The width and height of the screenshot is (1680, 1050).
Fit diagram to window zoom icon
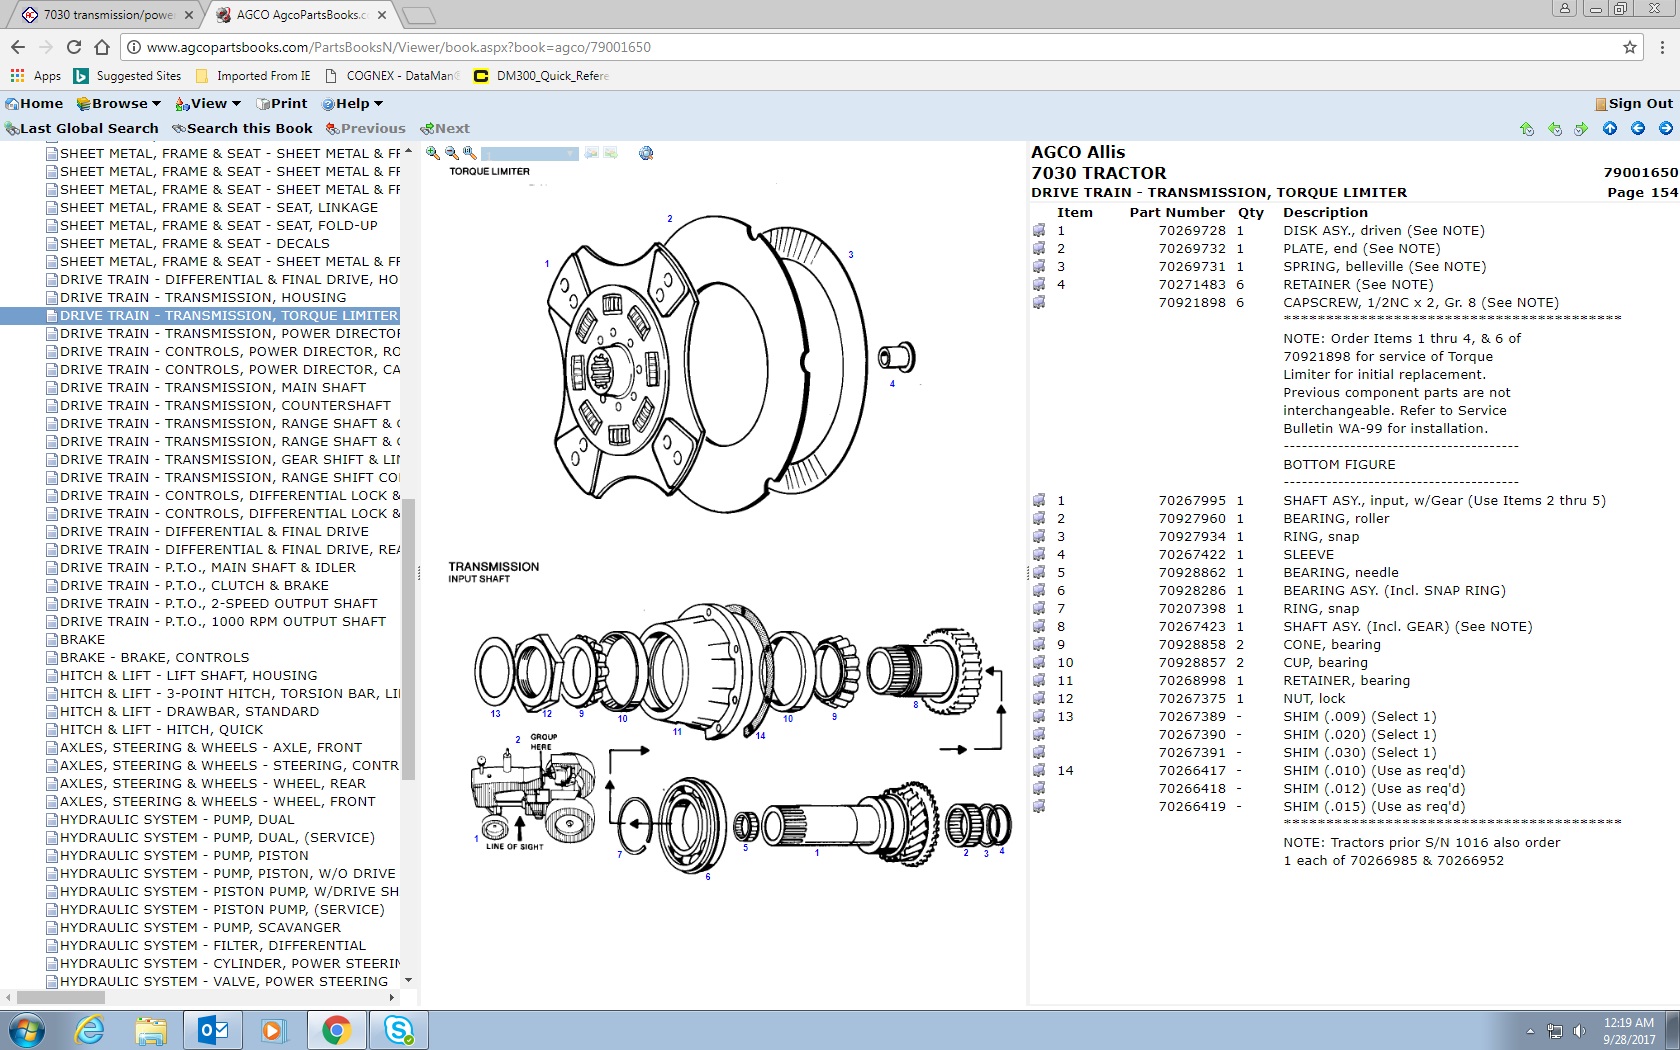pyautogui.click(x=470, y=153)
